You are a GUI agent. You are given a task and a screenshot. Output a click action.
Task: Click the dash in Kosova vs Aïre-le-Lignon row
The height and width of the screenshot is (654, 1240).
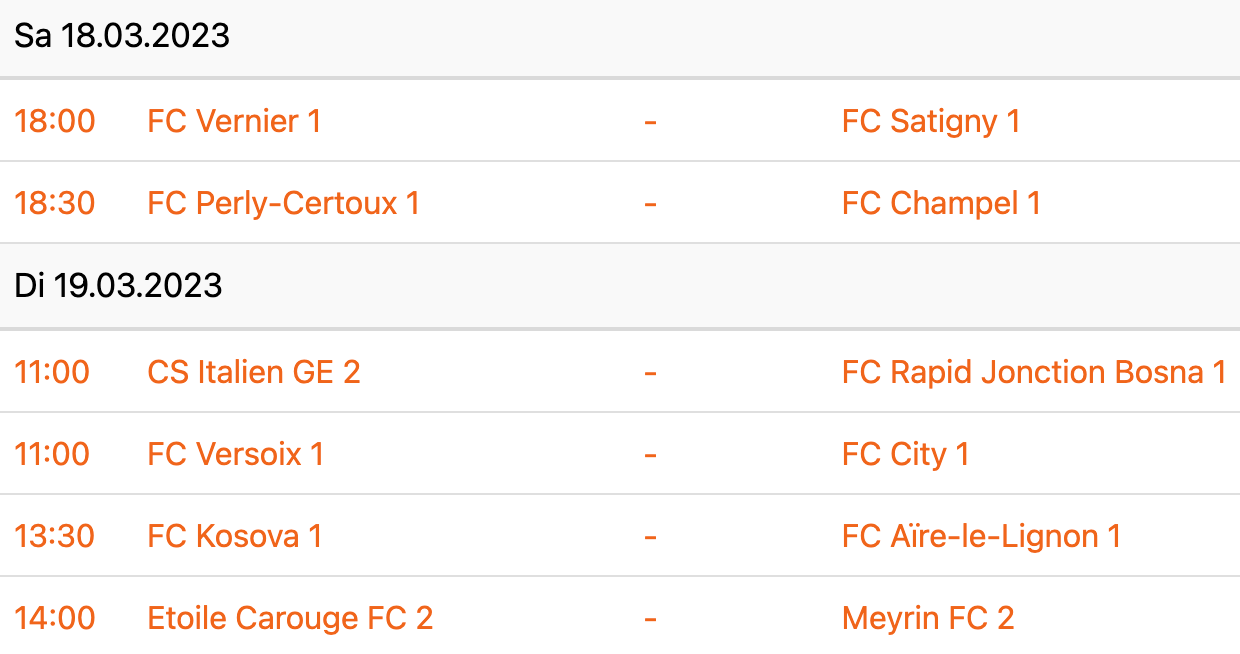[x=650, y=536]
